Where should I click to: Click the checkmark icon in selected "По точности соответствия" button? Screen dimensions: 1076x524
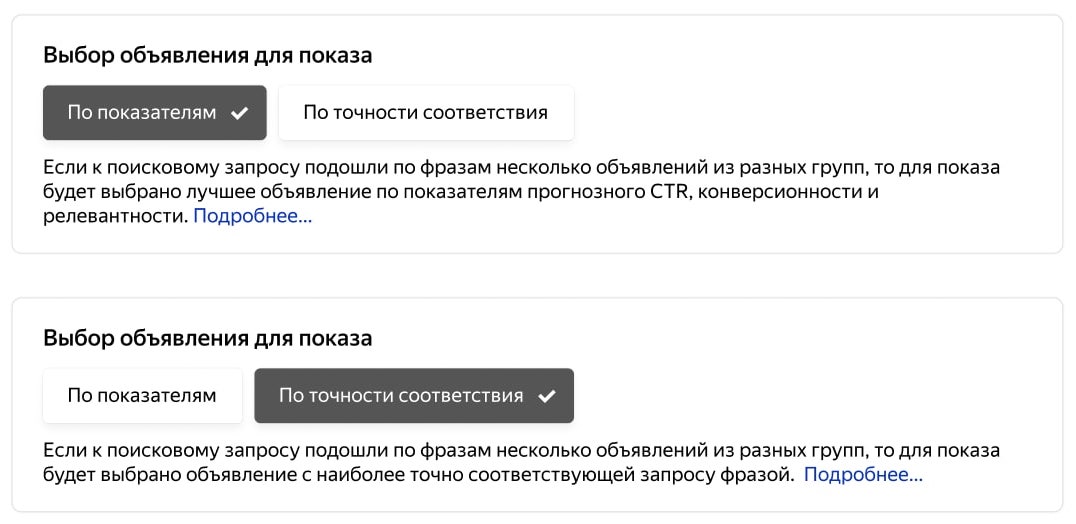pyautogui.click(x=547, y=396)
